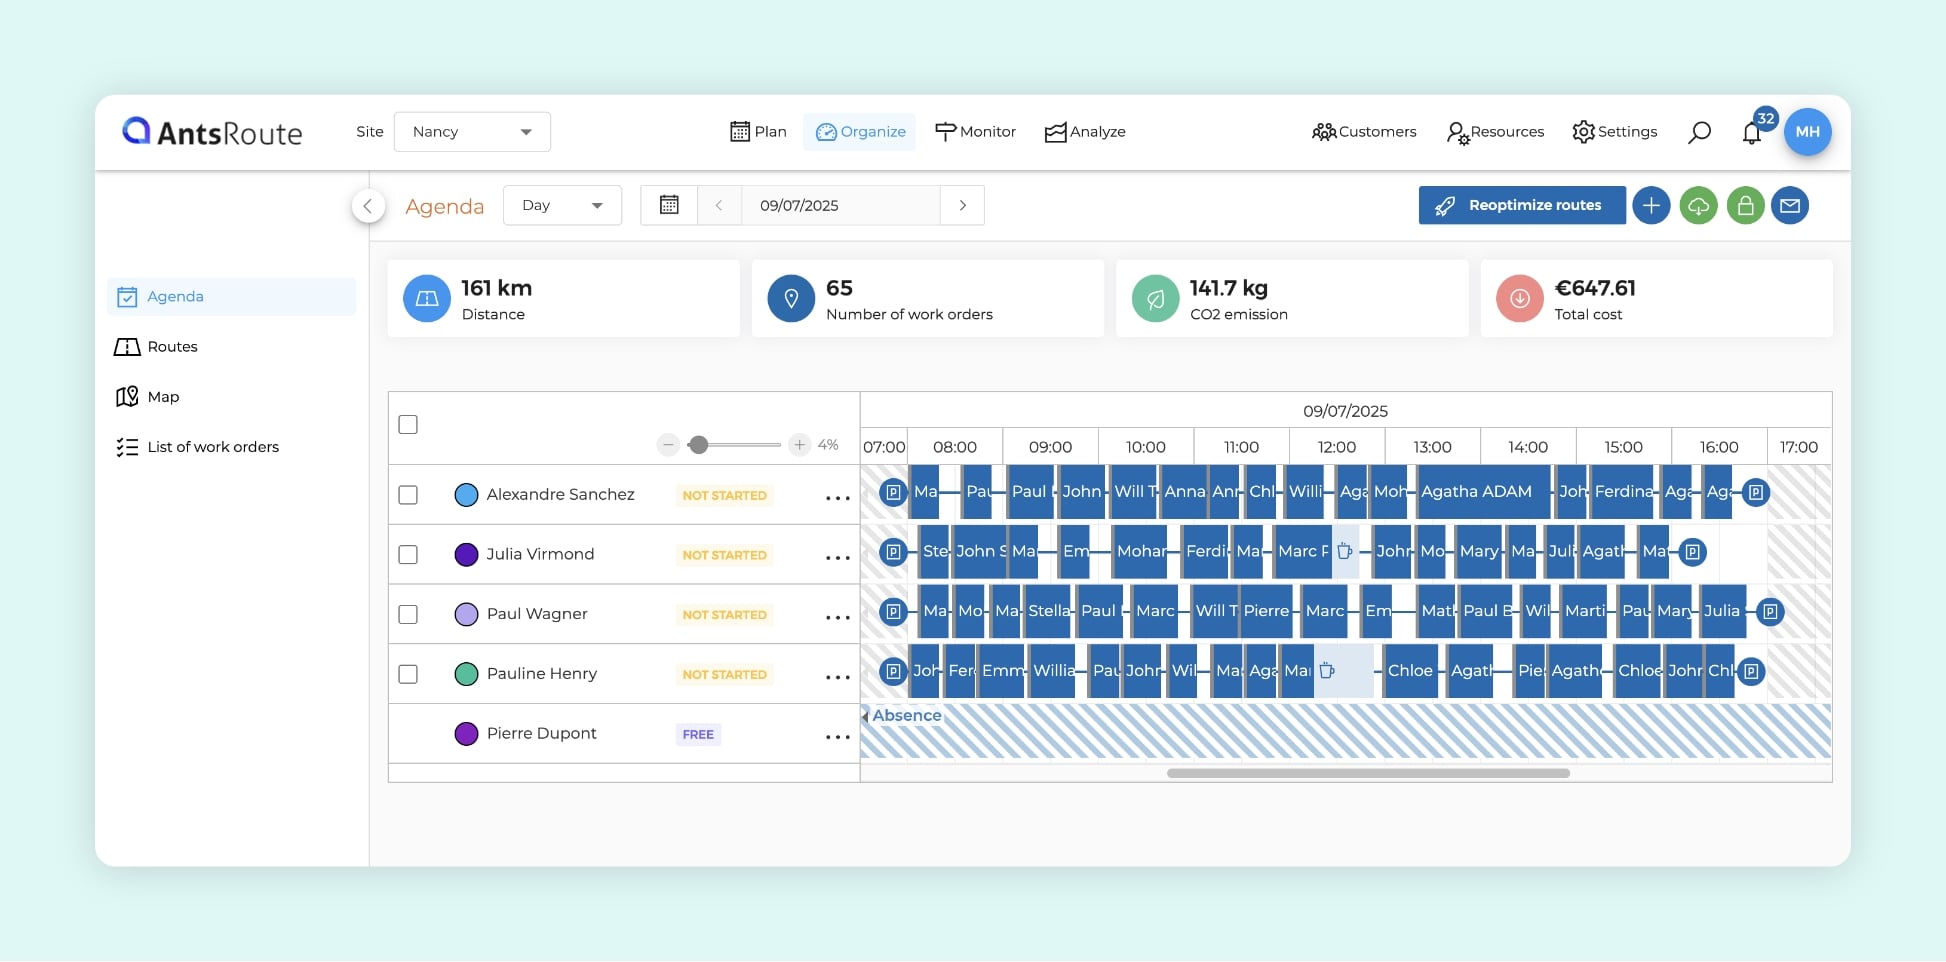Click the timeline zoom slider handle

(x=699, y=445)
